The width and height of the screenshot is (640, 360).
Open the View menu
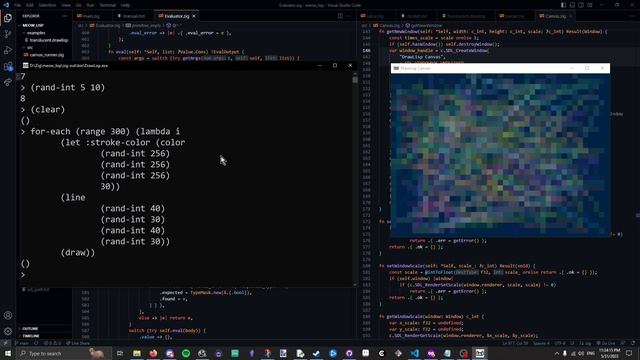coord(66,5)
